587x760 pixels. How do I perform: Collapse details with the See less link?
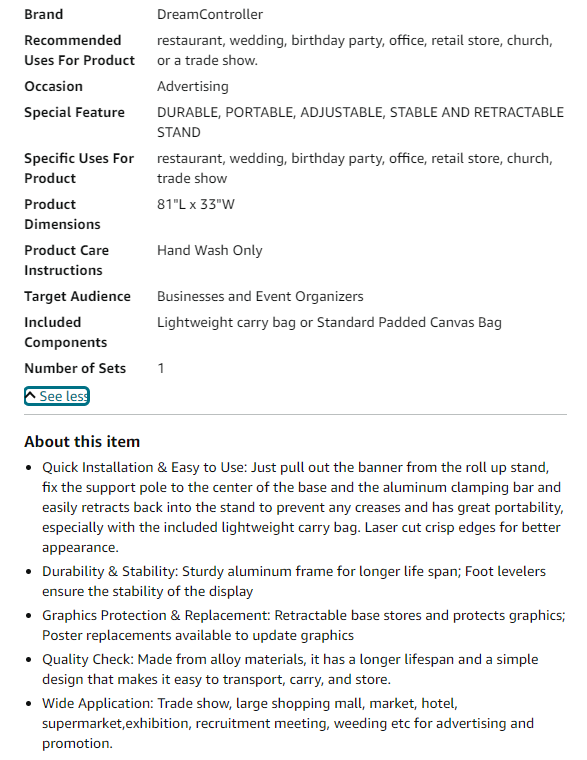click(57, 396)
